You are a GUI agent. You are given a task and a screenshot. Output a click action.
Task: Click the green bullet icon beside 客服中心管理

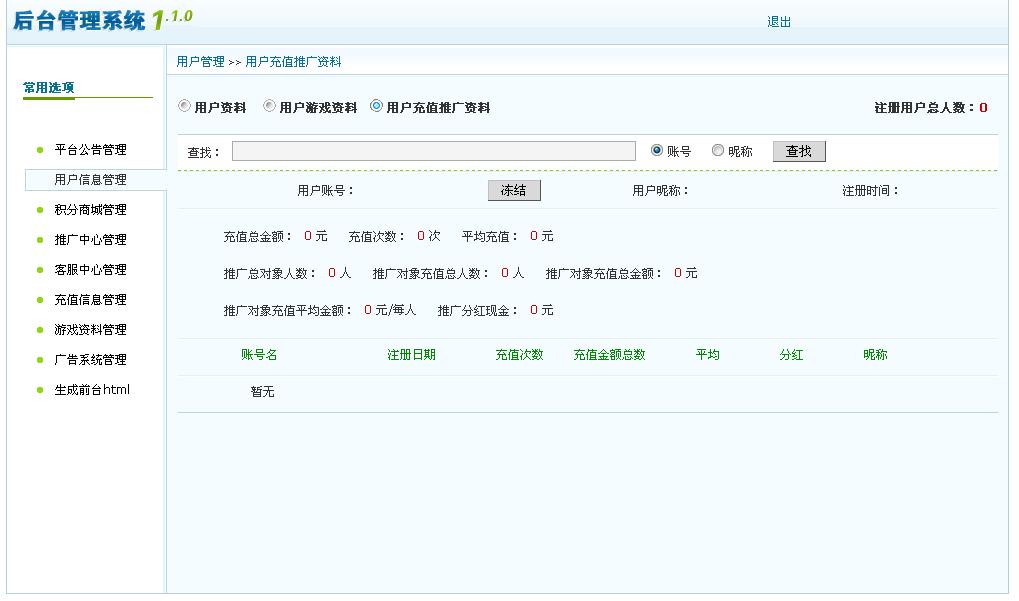click(x=40, y=270)
